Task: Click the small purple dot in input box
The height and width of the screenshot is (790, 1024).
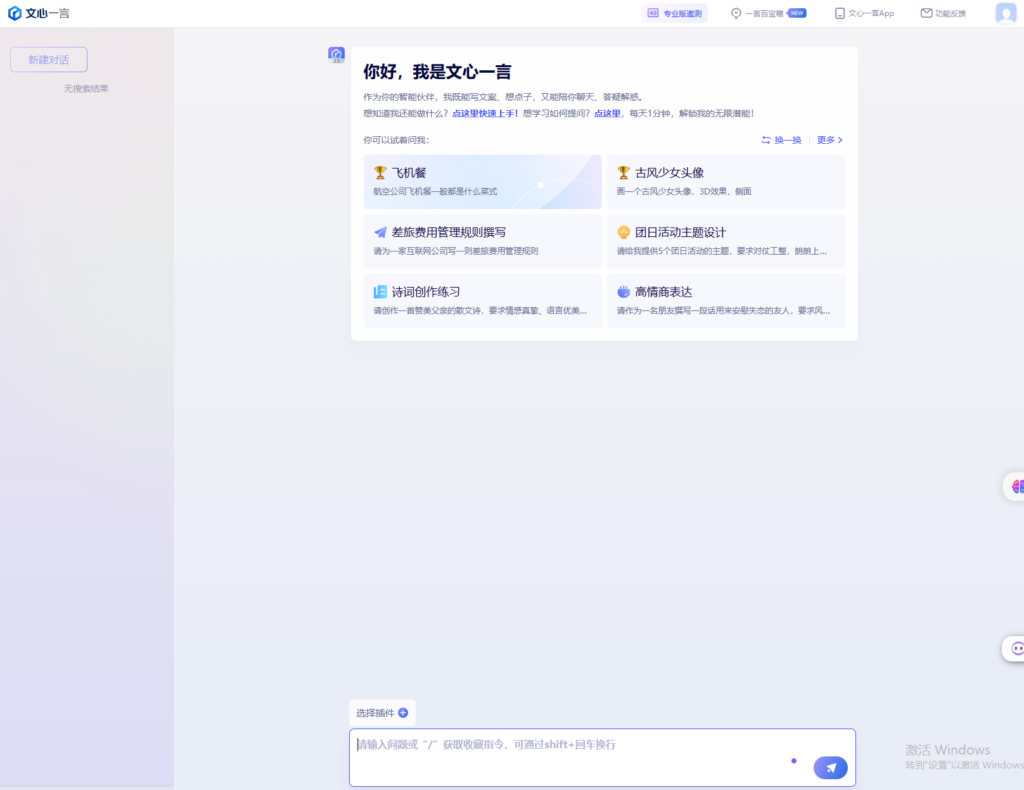Action: point(793,761)
